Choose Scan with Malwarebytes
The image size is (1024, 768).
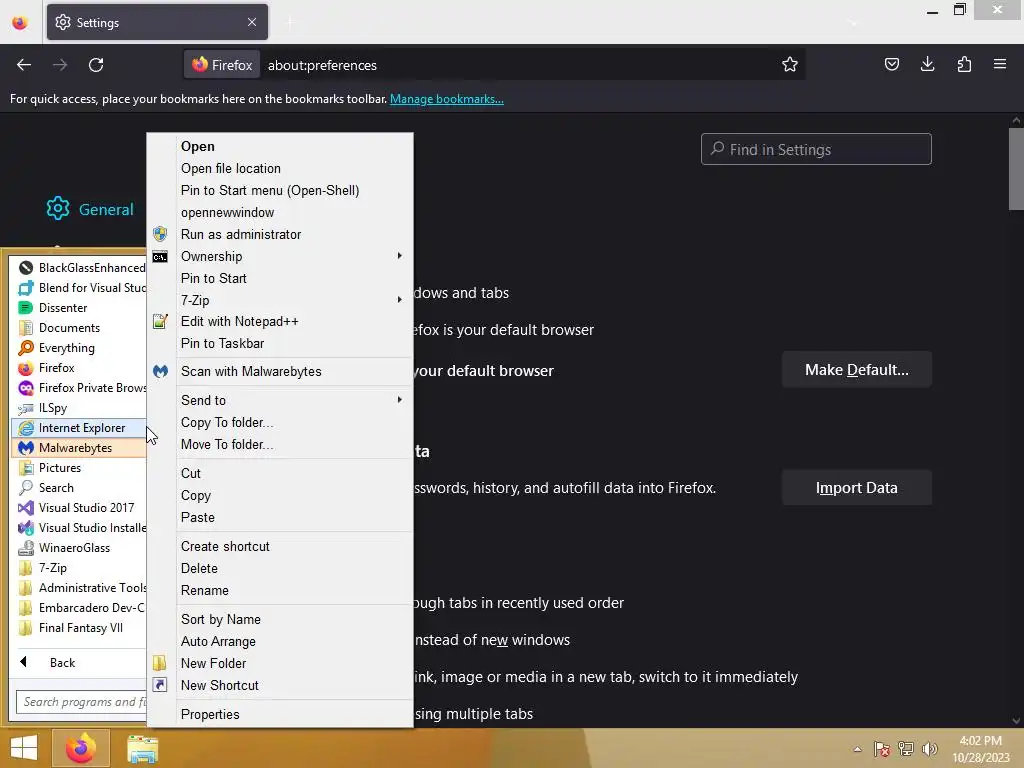(x=280, y=372)
